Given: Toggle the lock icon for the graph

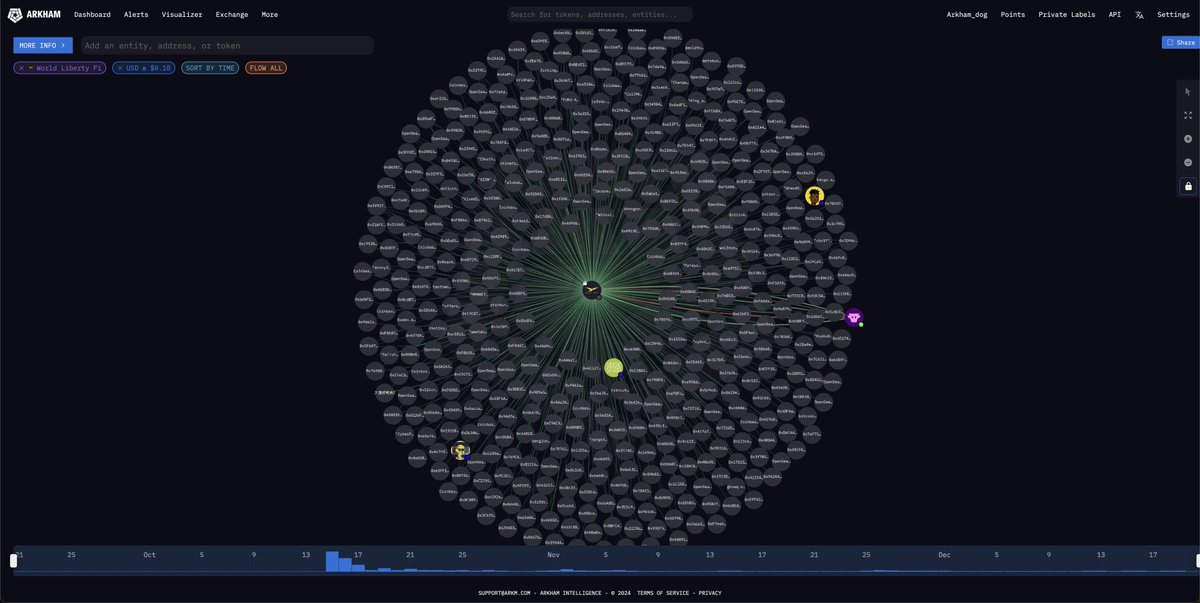Looking at the screenshot, I should point(1188,186).
